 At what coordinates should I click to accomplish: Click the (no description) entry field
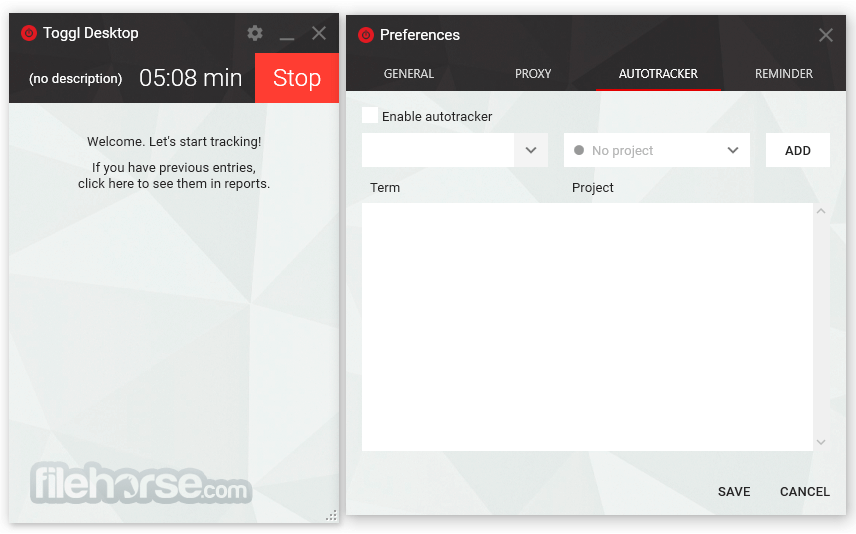pos(75,79)
